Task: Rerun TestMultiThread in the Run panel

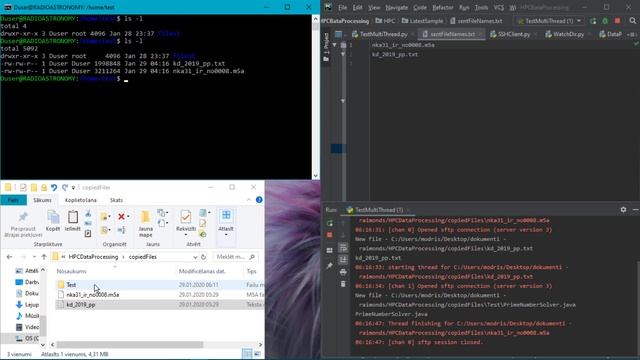Action: click(330, 223)
